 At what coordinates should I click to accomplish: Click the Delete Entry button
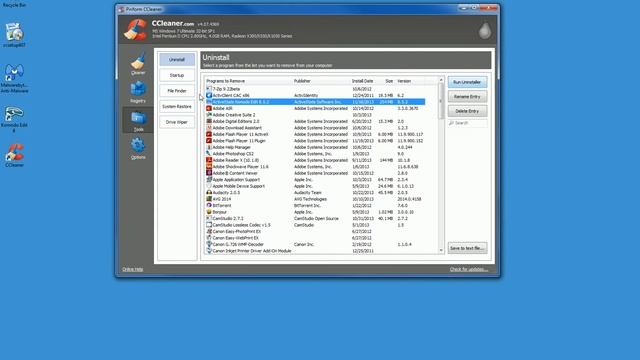point(467,111)
